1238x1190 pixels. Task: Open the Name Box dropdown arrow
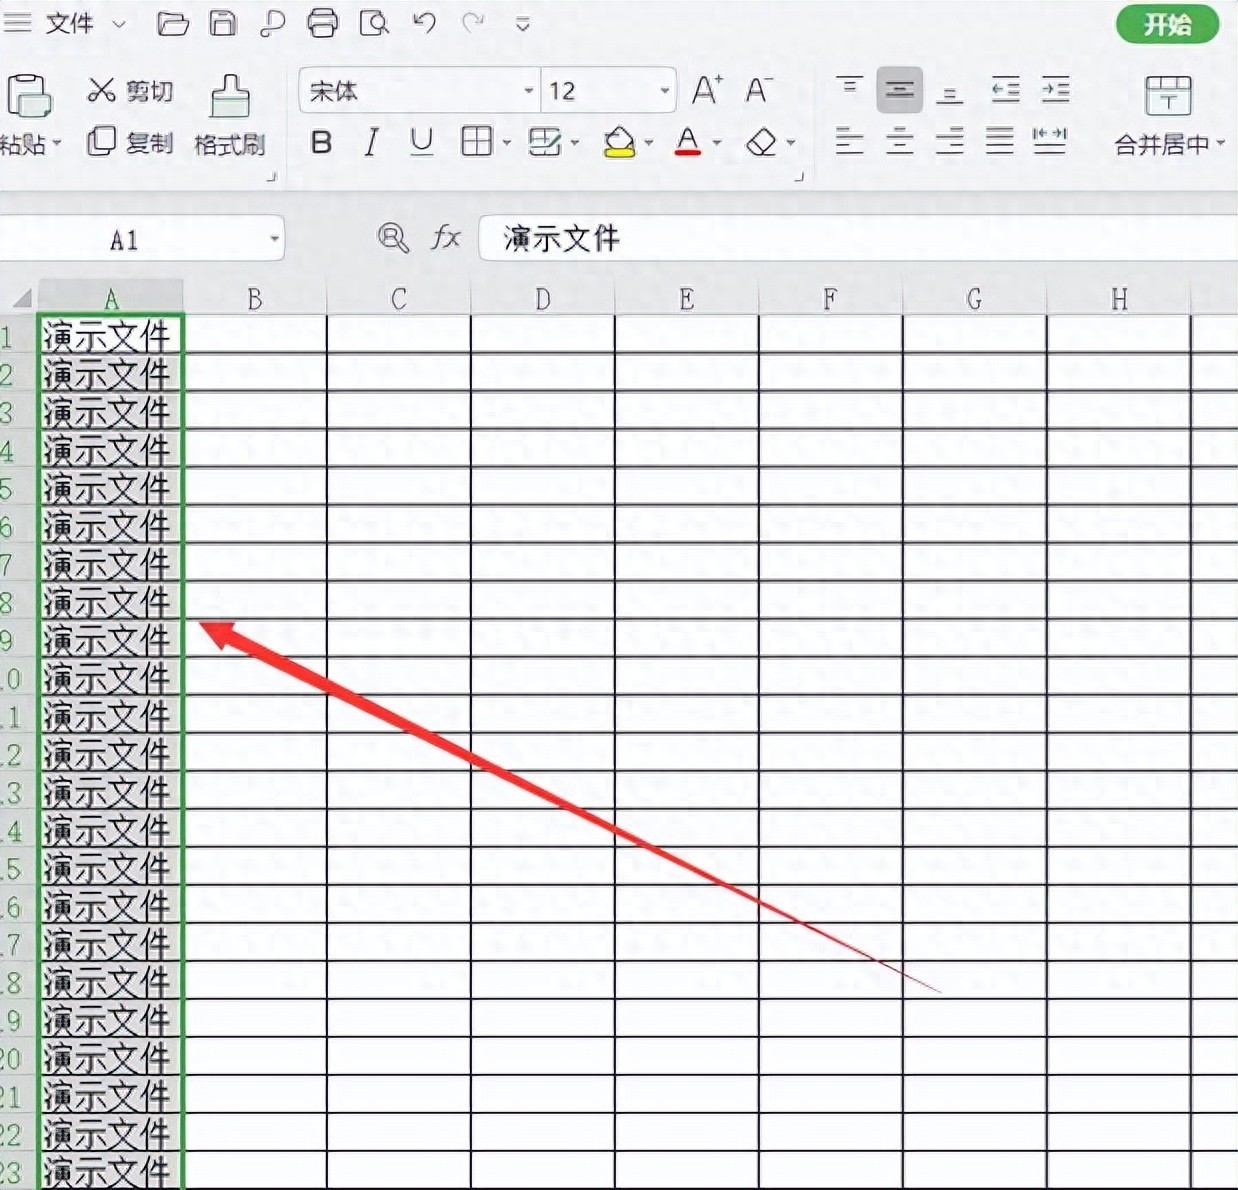pyautogui.click(x=274, y=240)
